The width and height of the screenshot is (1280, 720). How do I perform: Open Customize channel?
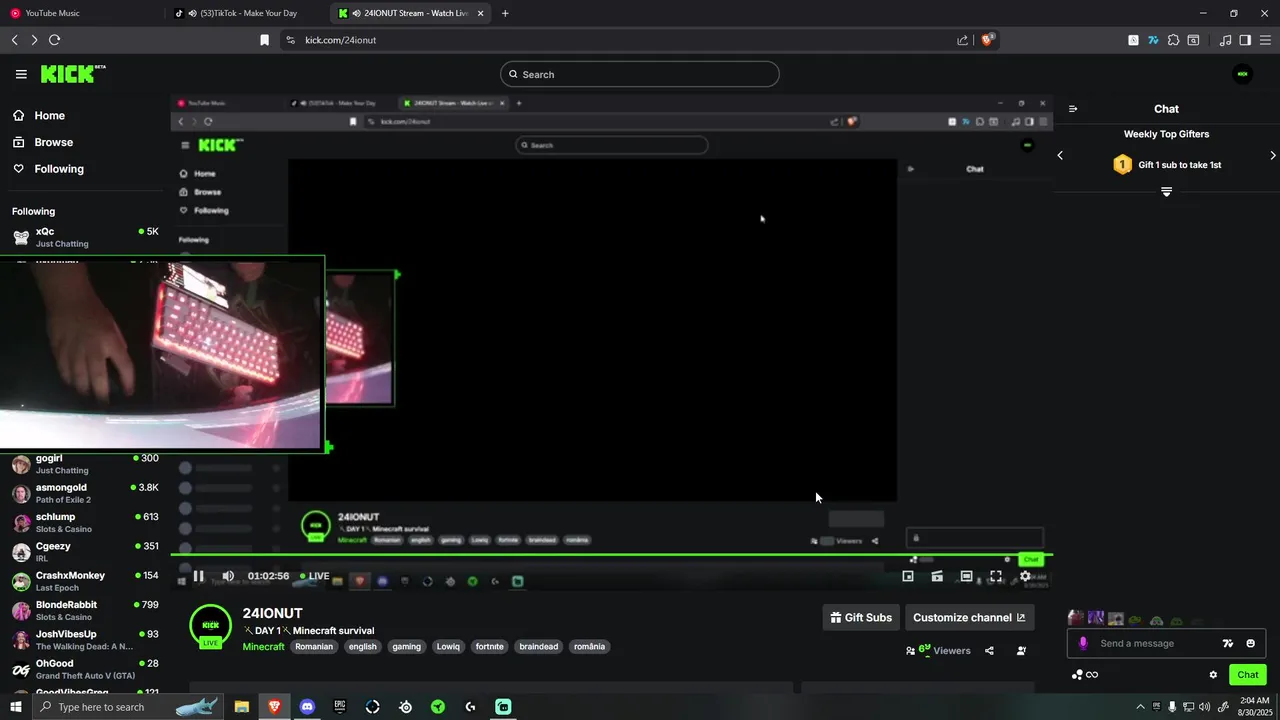pyautogui.click(x=969, y=618)
